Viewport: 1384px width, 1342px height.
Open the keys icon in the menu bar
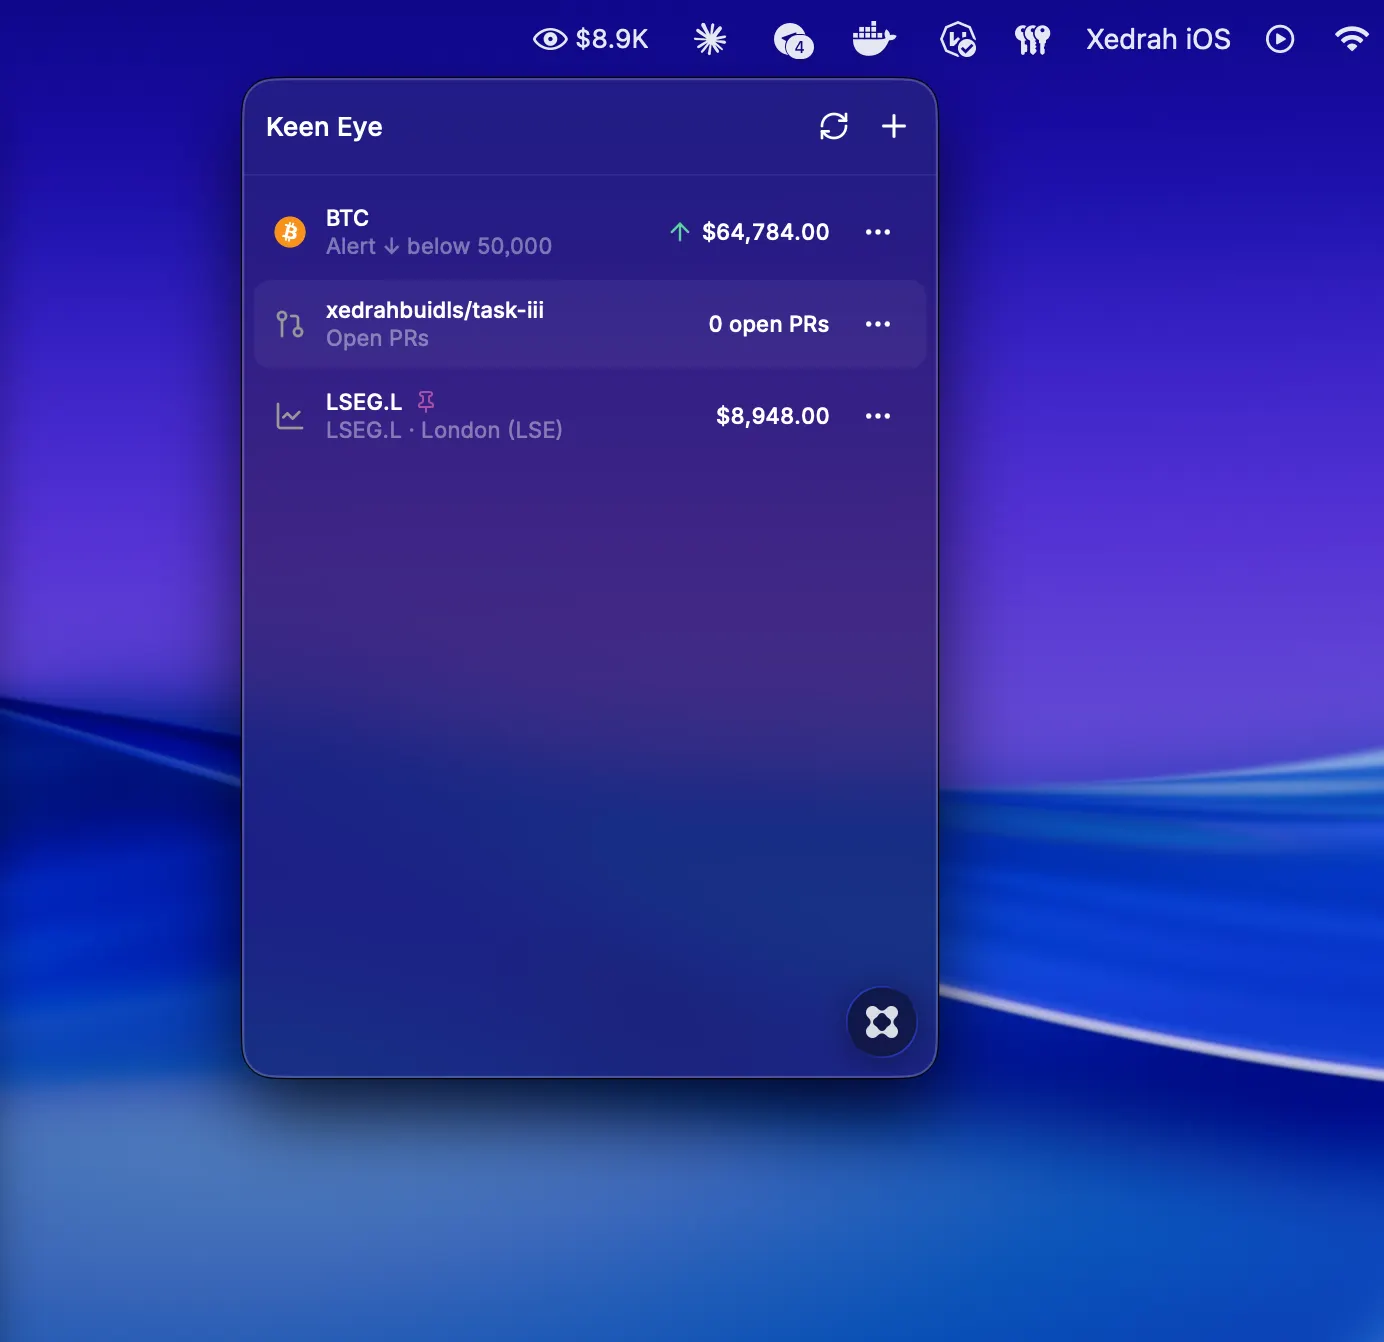click(1032, 39)
